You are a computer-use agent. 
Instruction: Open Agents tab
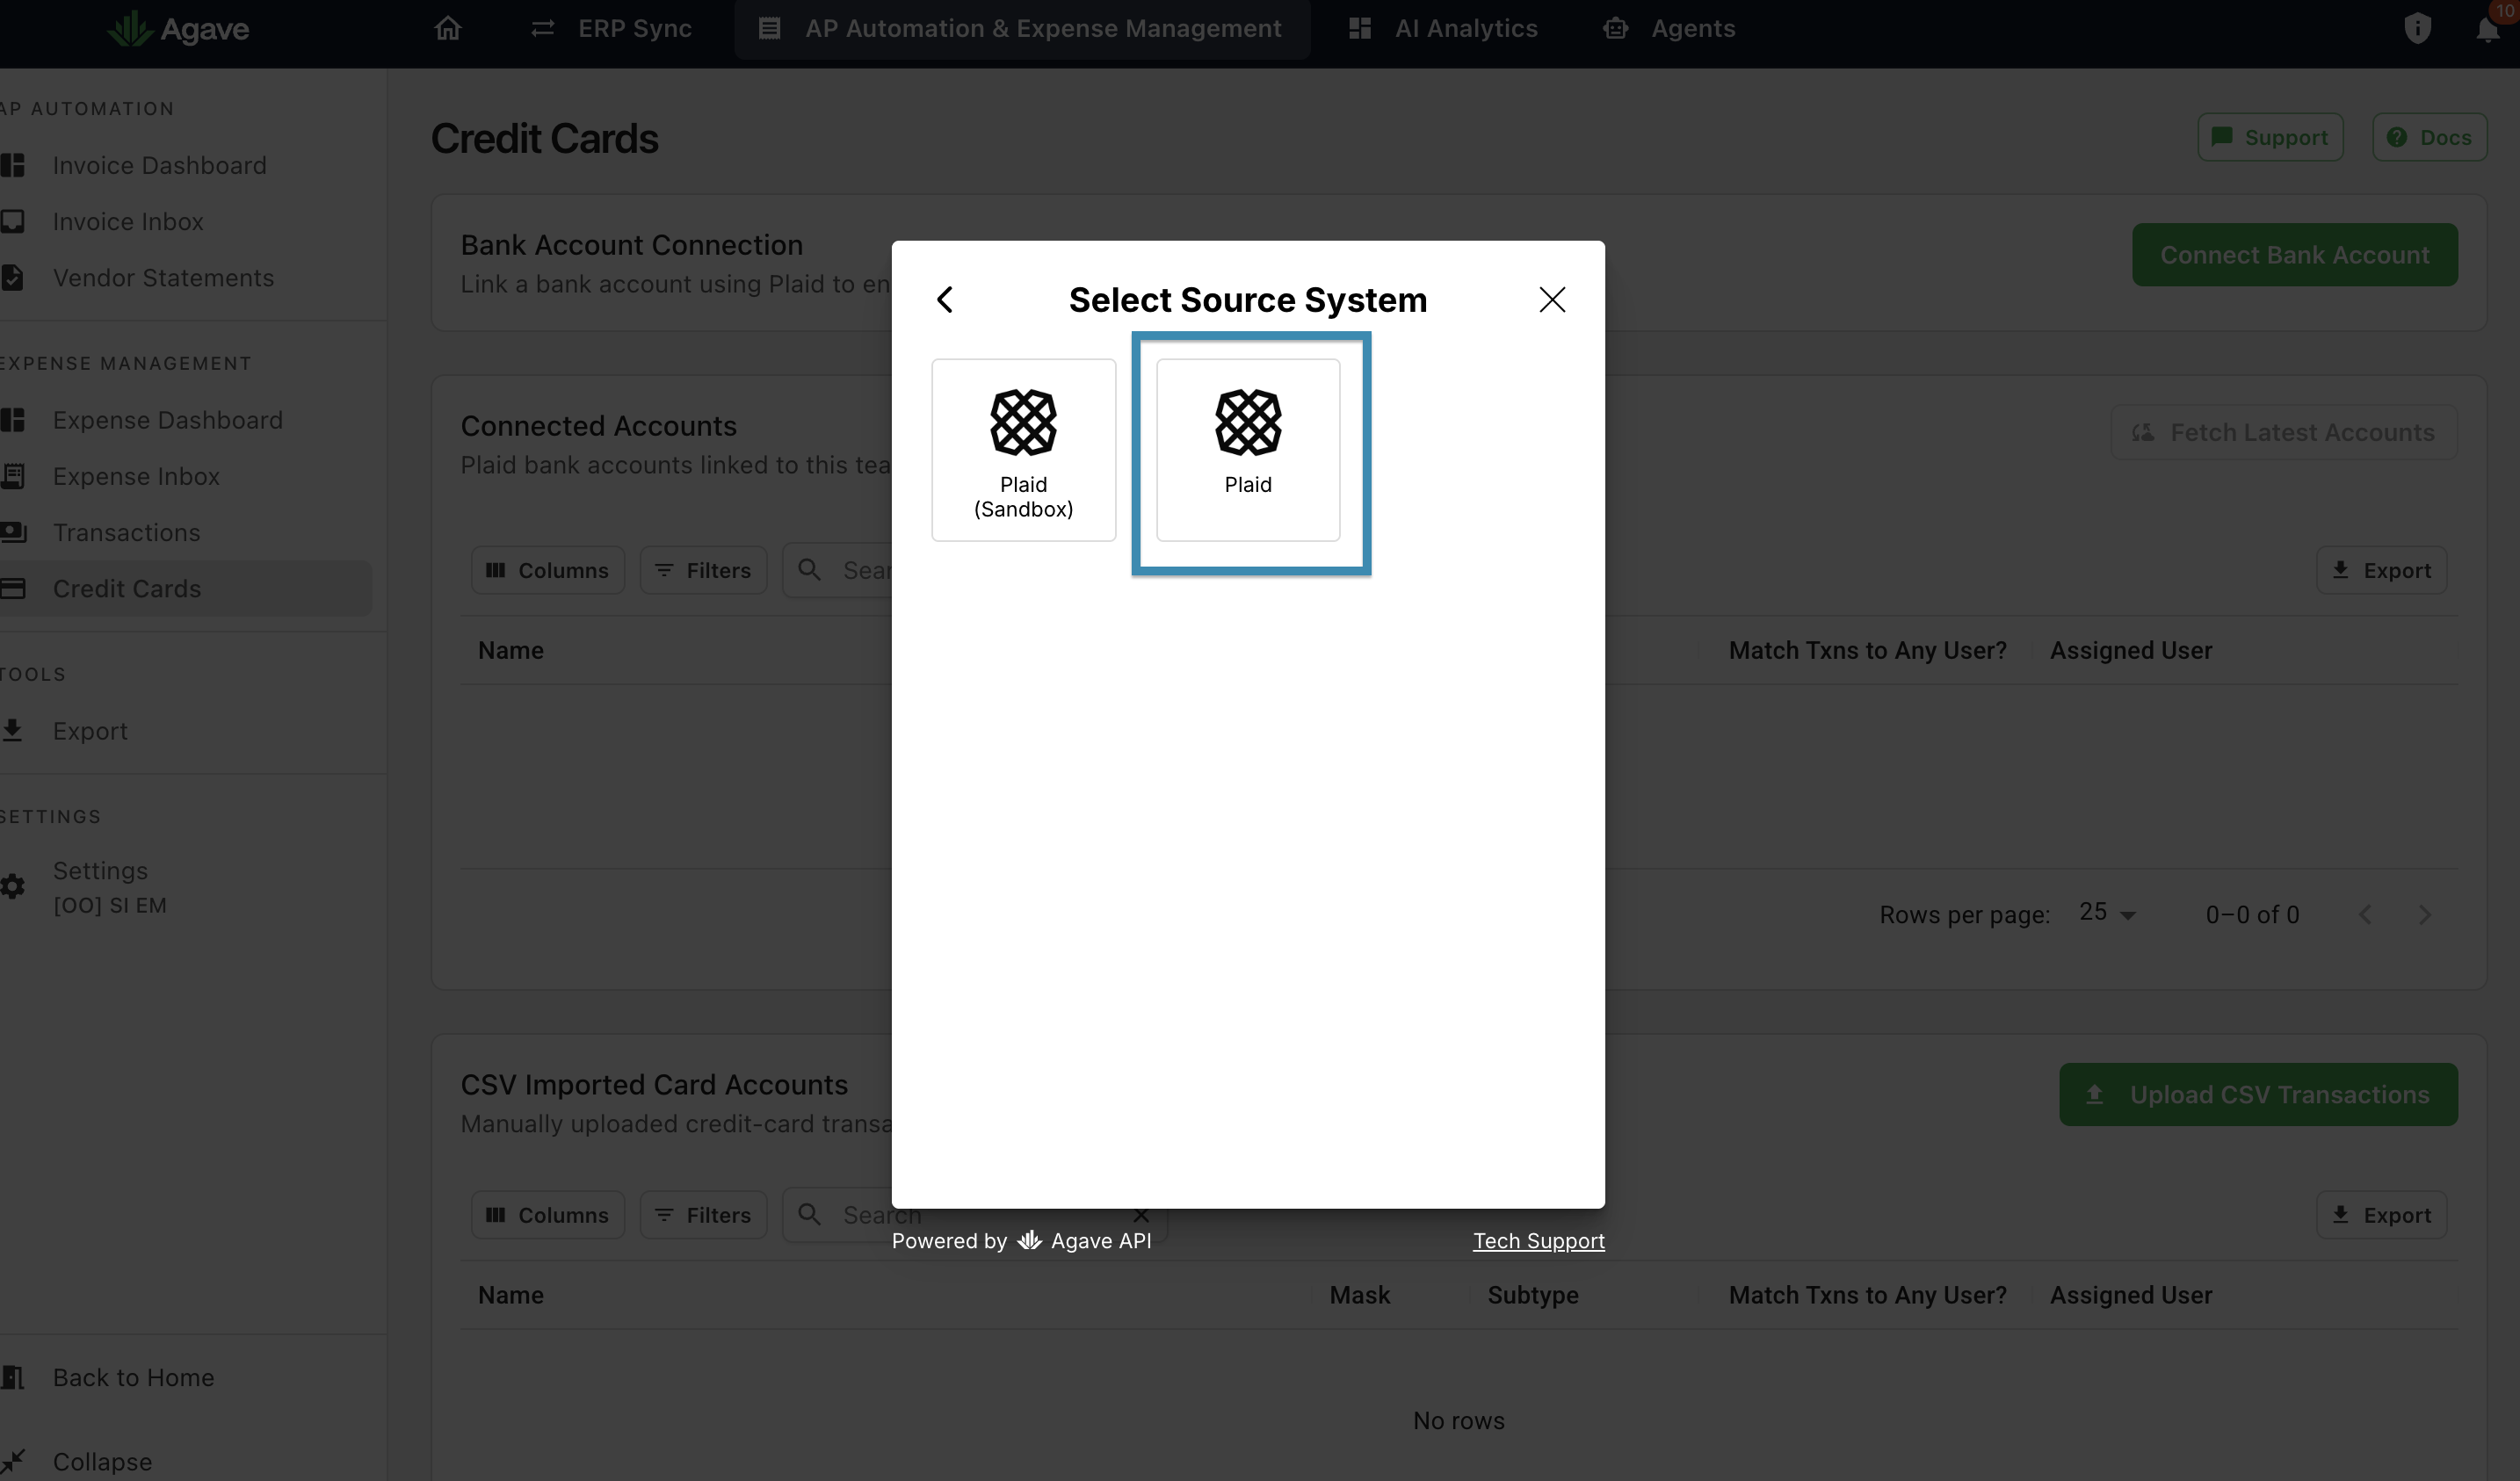click(1670, 29)
